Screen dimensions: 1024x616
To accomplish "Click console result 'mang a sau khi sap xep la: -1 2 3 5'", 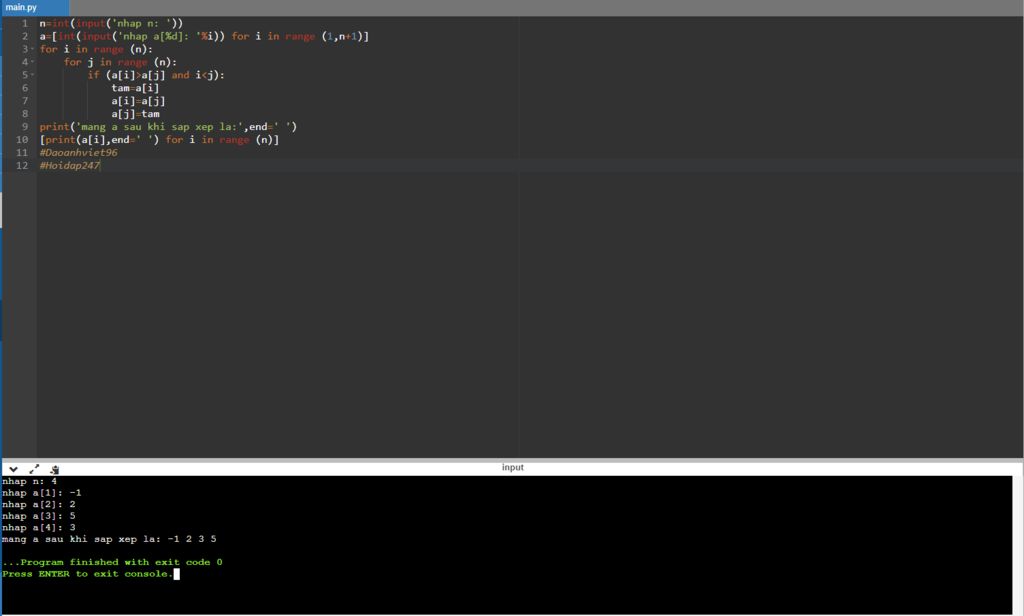I will coord(109,540).
